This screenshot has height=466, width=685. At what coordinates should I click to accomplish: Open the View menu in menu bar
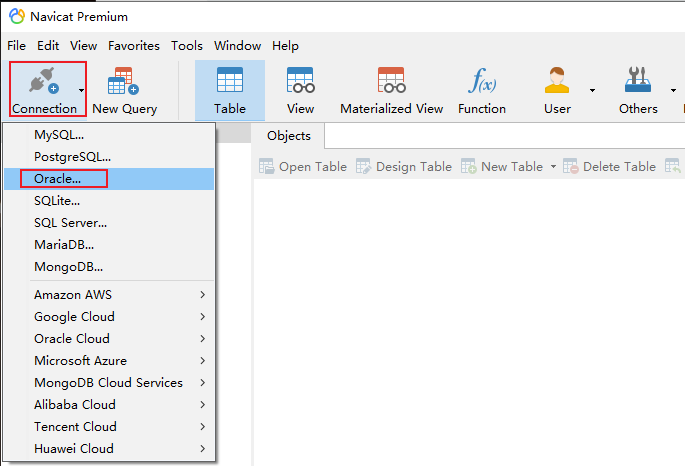83,45
